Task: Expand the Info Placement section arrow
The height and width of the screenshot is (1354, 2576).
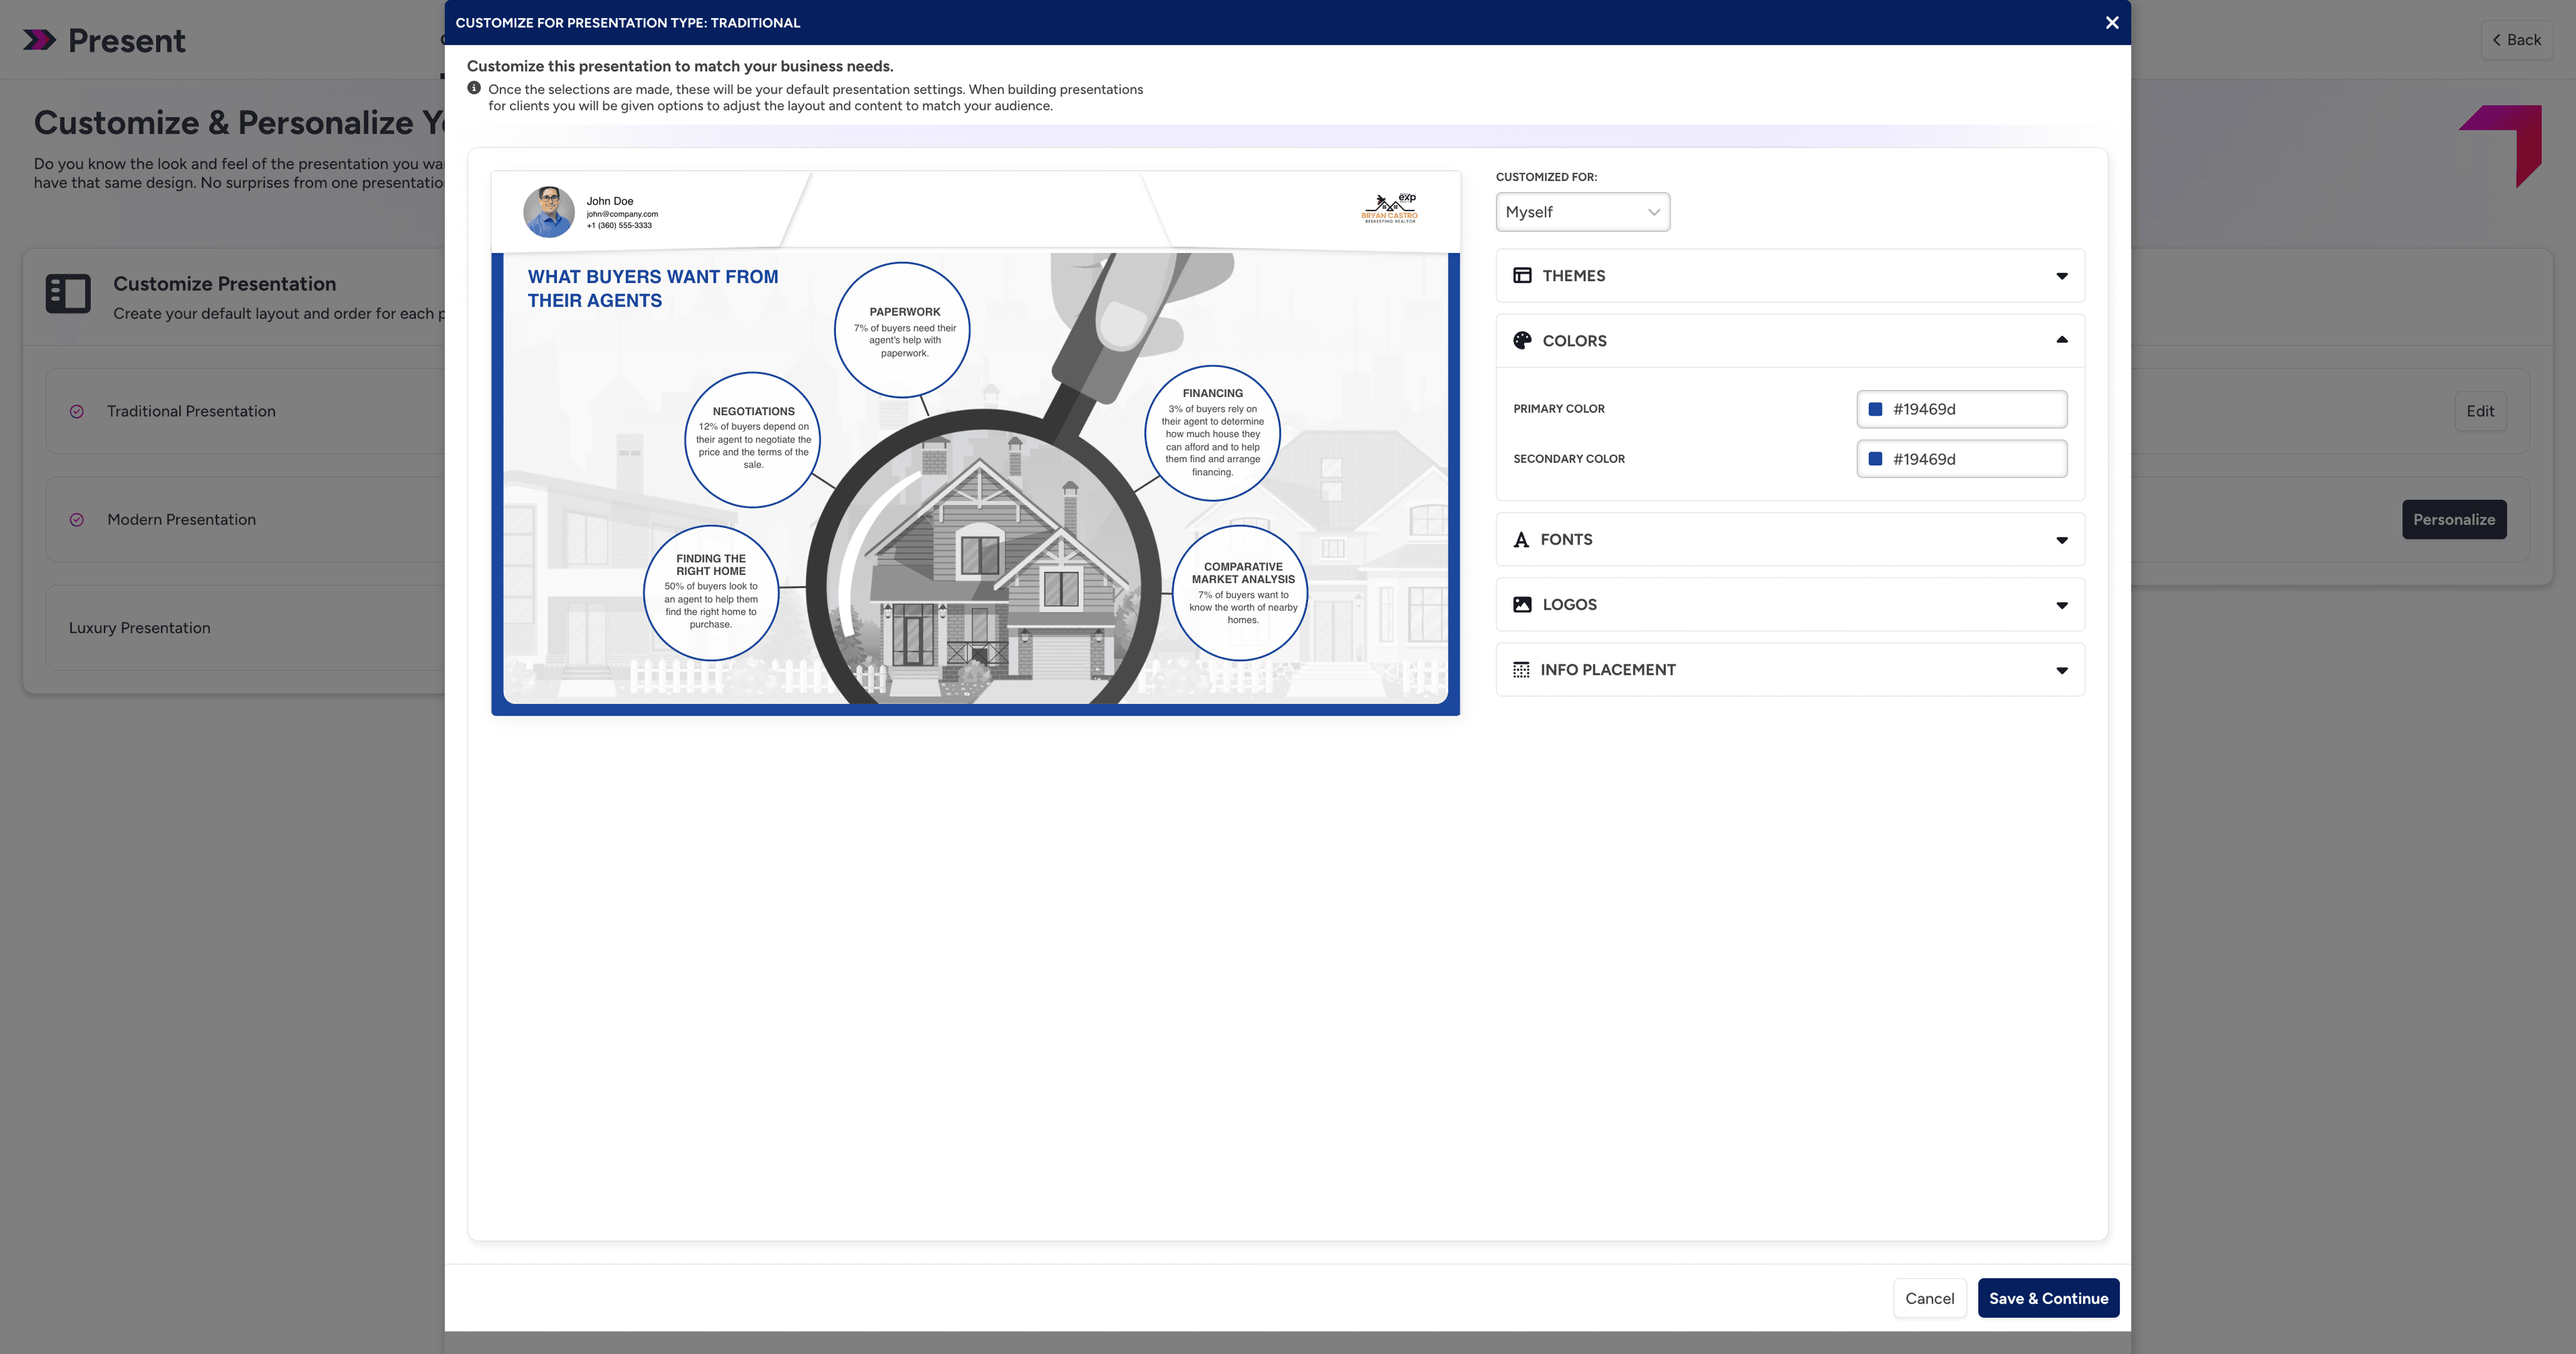Action: pyautogui.click(x=2062, y=670)
